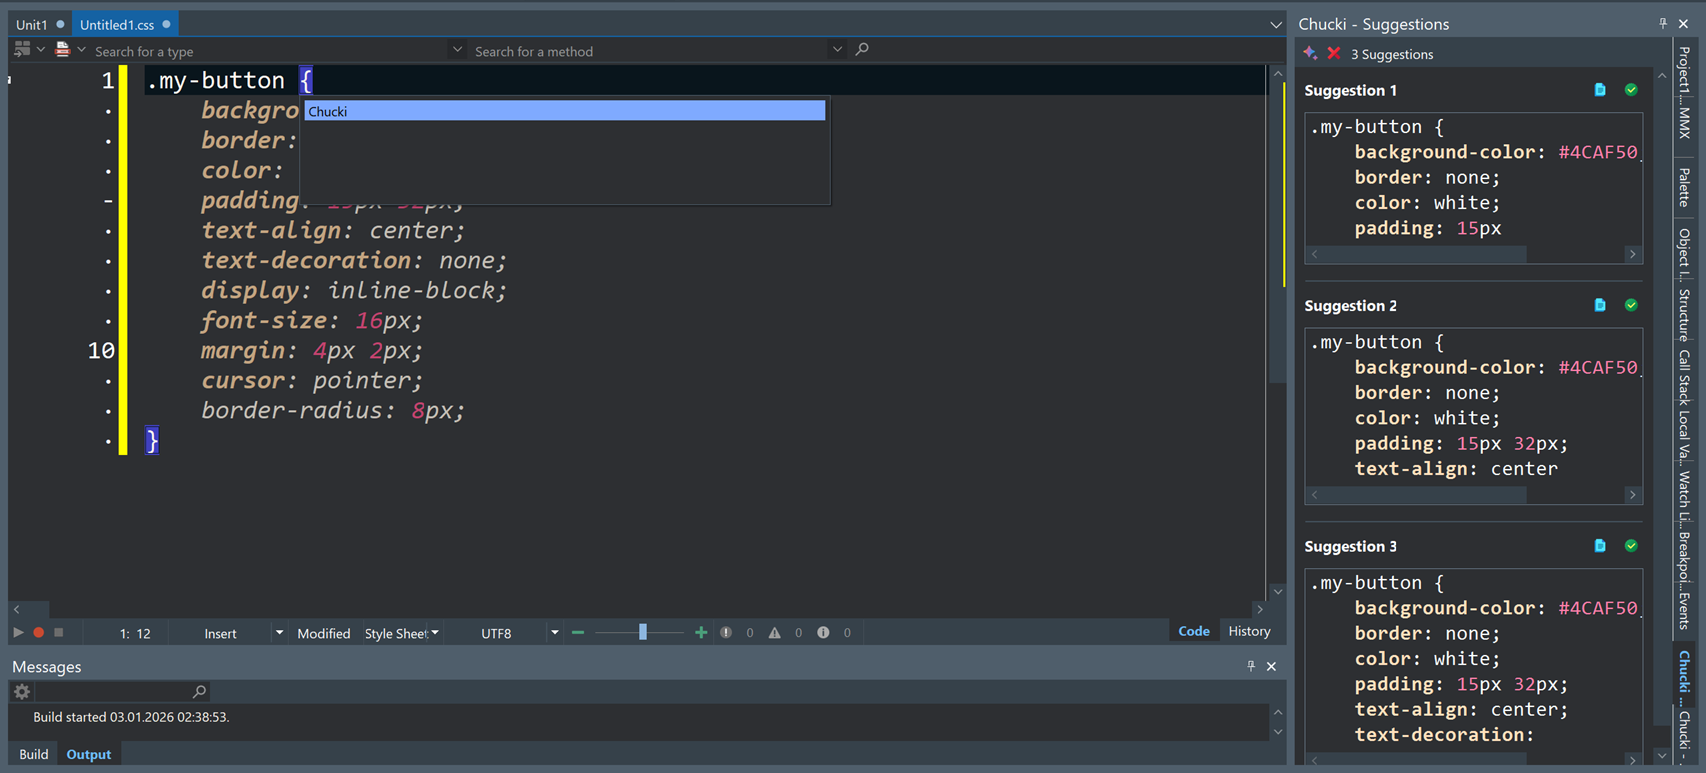The width and height of the screenshot is (1706, 773).
Task: Click the editor sections icon left of type search
Action: click(22, 49)
